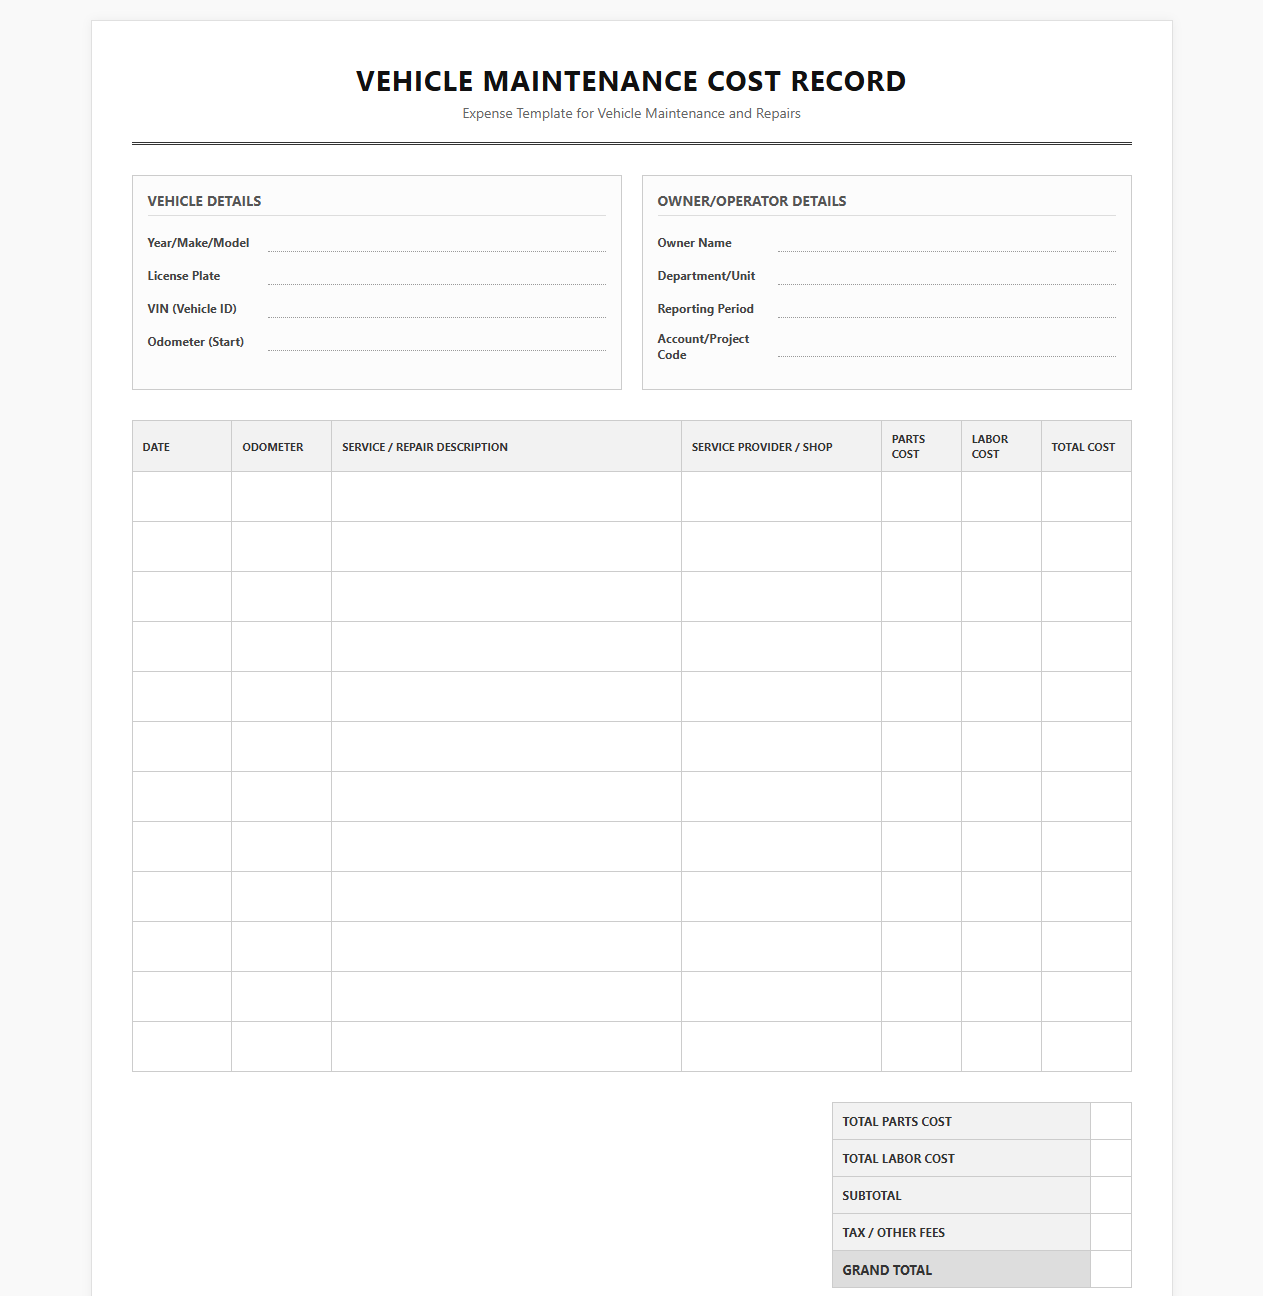Click the GRAND TOTAL value cell
The height and width of the screenshot is (1296, 1263).
[1111, 1270]
